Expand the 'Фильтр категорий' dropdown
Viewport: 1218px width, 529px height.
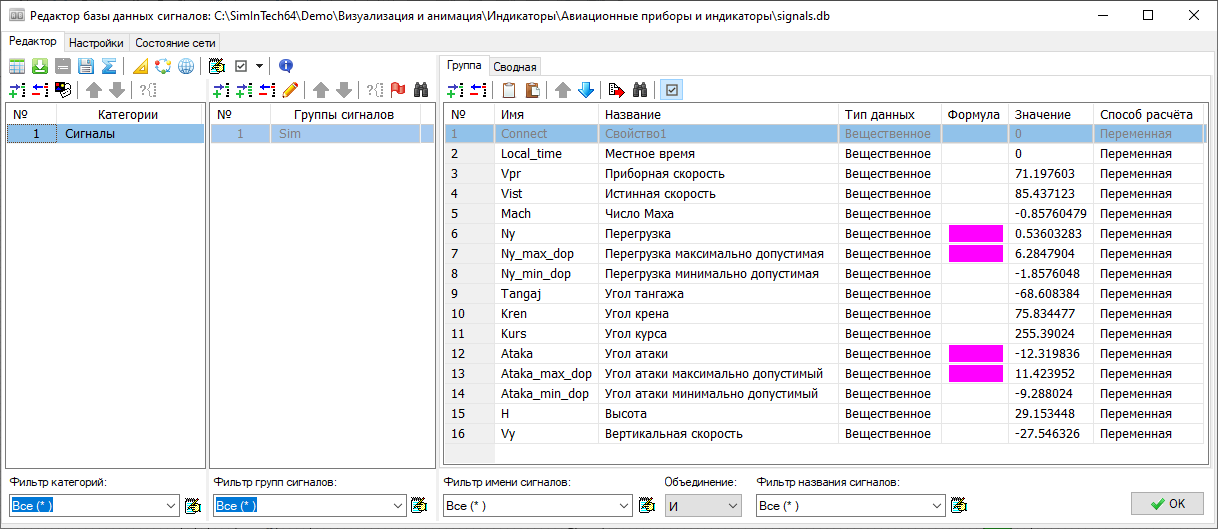point(169,506)
